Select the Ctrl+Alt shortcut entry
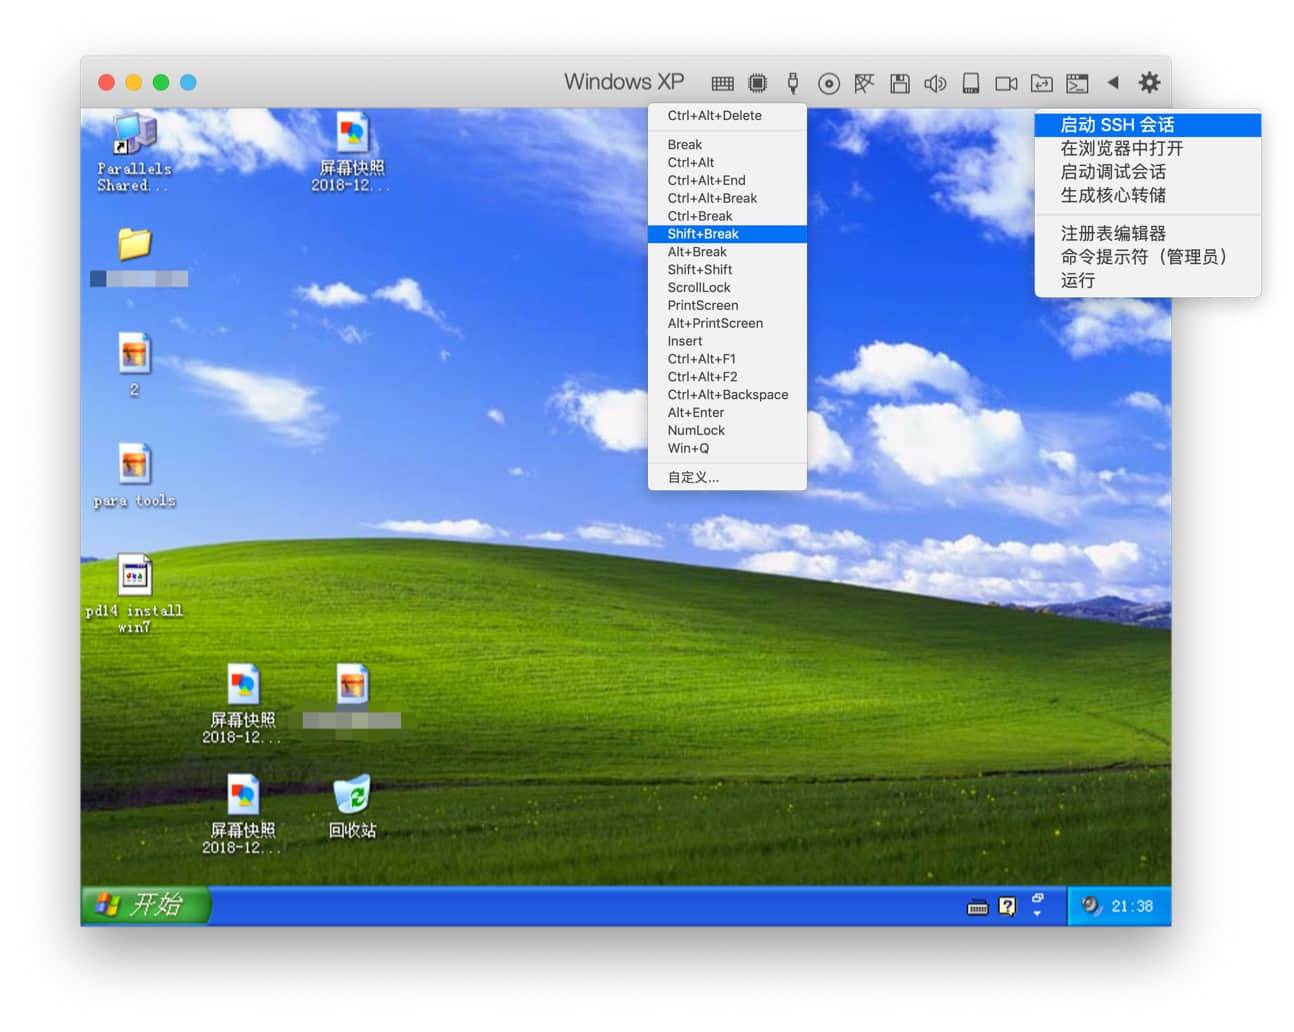Viewport: 1294px width, 1032px height. [727, 163]
